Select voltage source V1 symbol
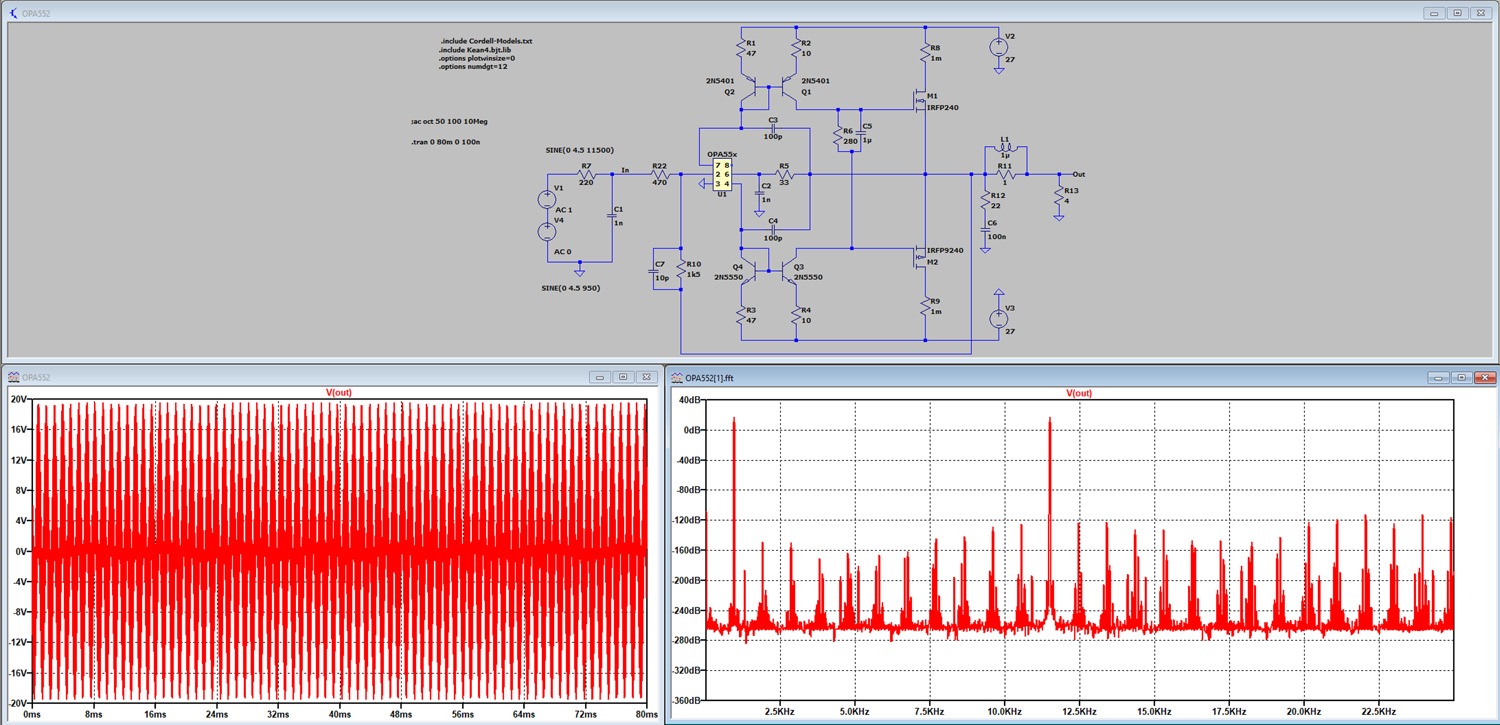Viewport: 1500px width, 725px height. tap(546, 198)
